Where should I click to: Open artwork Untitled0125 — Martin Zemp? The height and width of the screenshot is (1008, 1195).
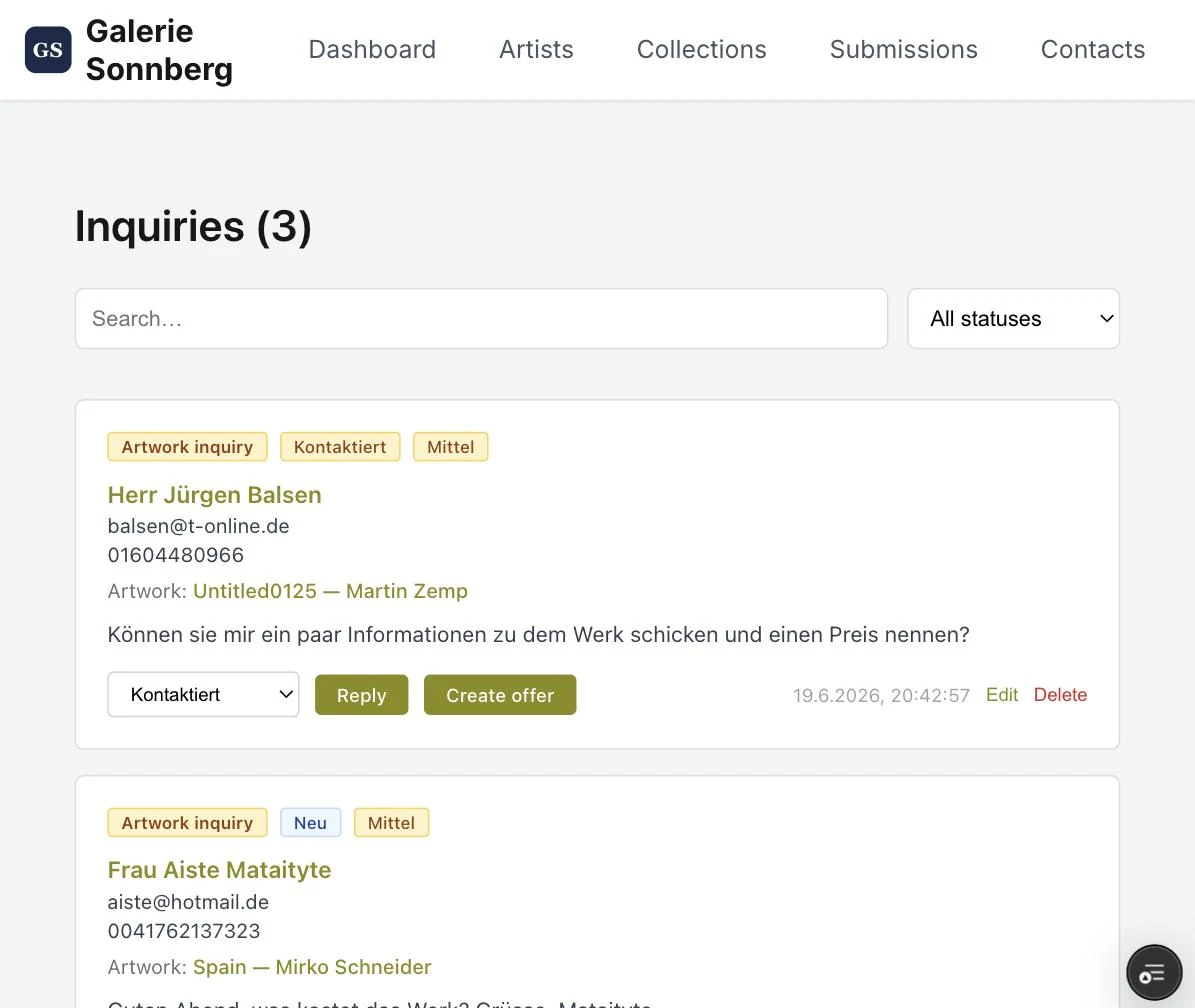[x=330, y=591]
